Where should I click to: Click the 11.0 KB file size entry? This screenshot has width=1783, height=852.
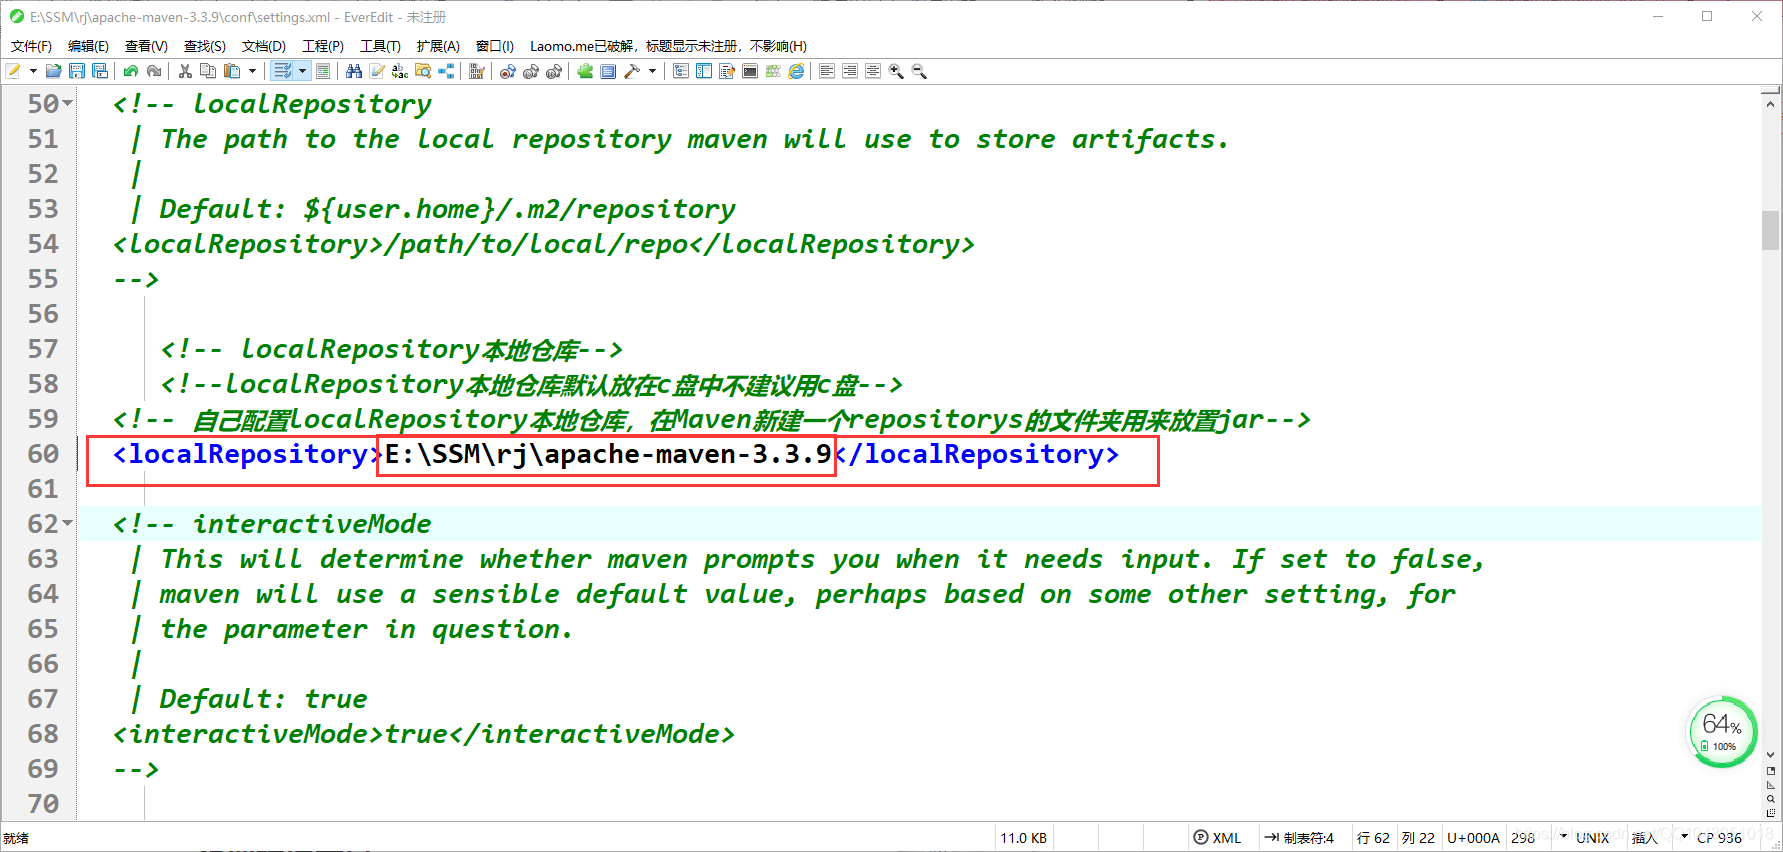(1023, 838)
